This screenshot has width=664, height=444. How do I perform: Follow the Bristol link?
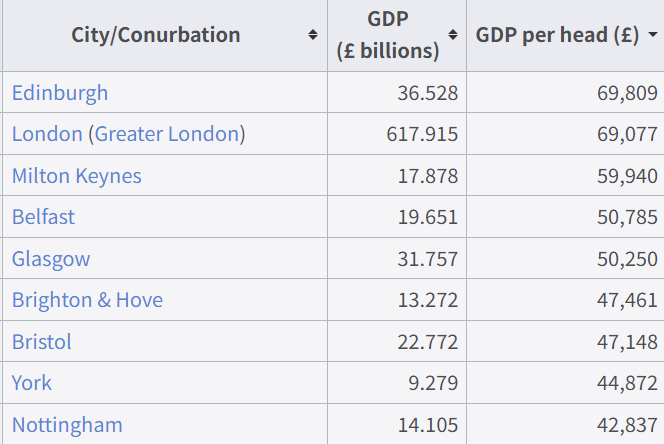(x=42, y=341)
